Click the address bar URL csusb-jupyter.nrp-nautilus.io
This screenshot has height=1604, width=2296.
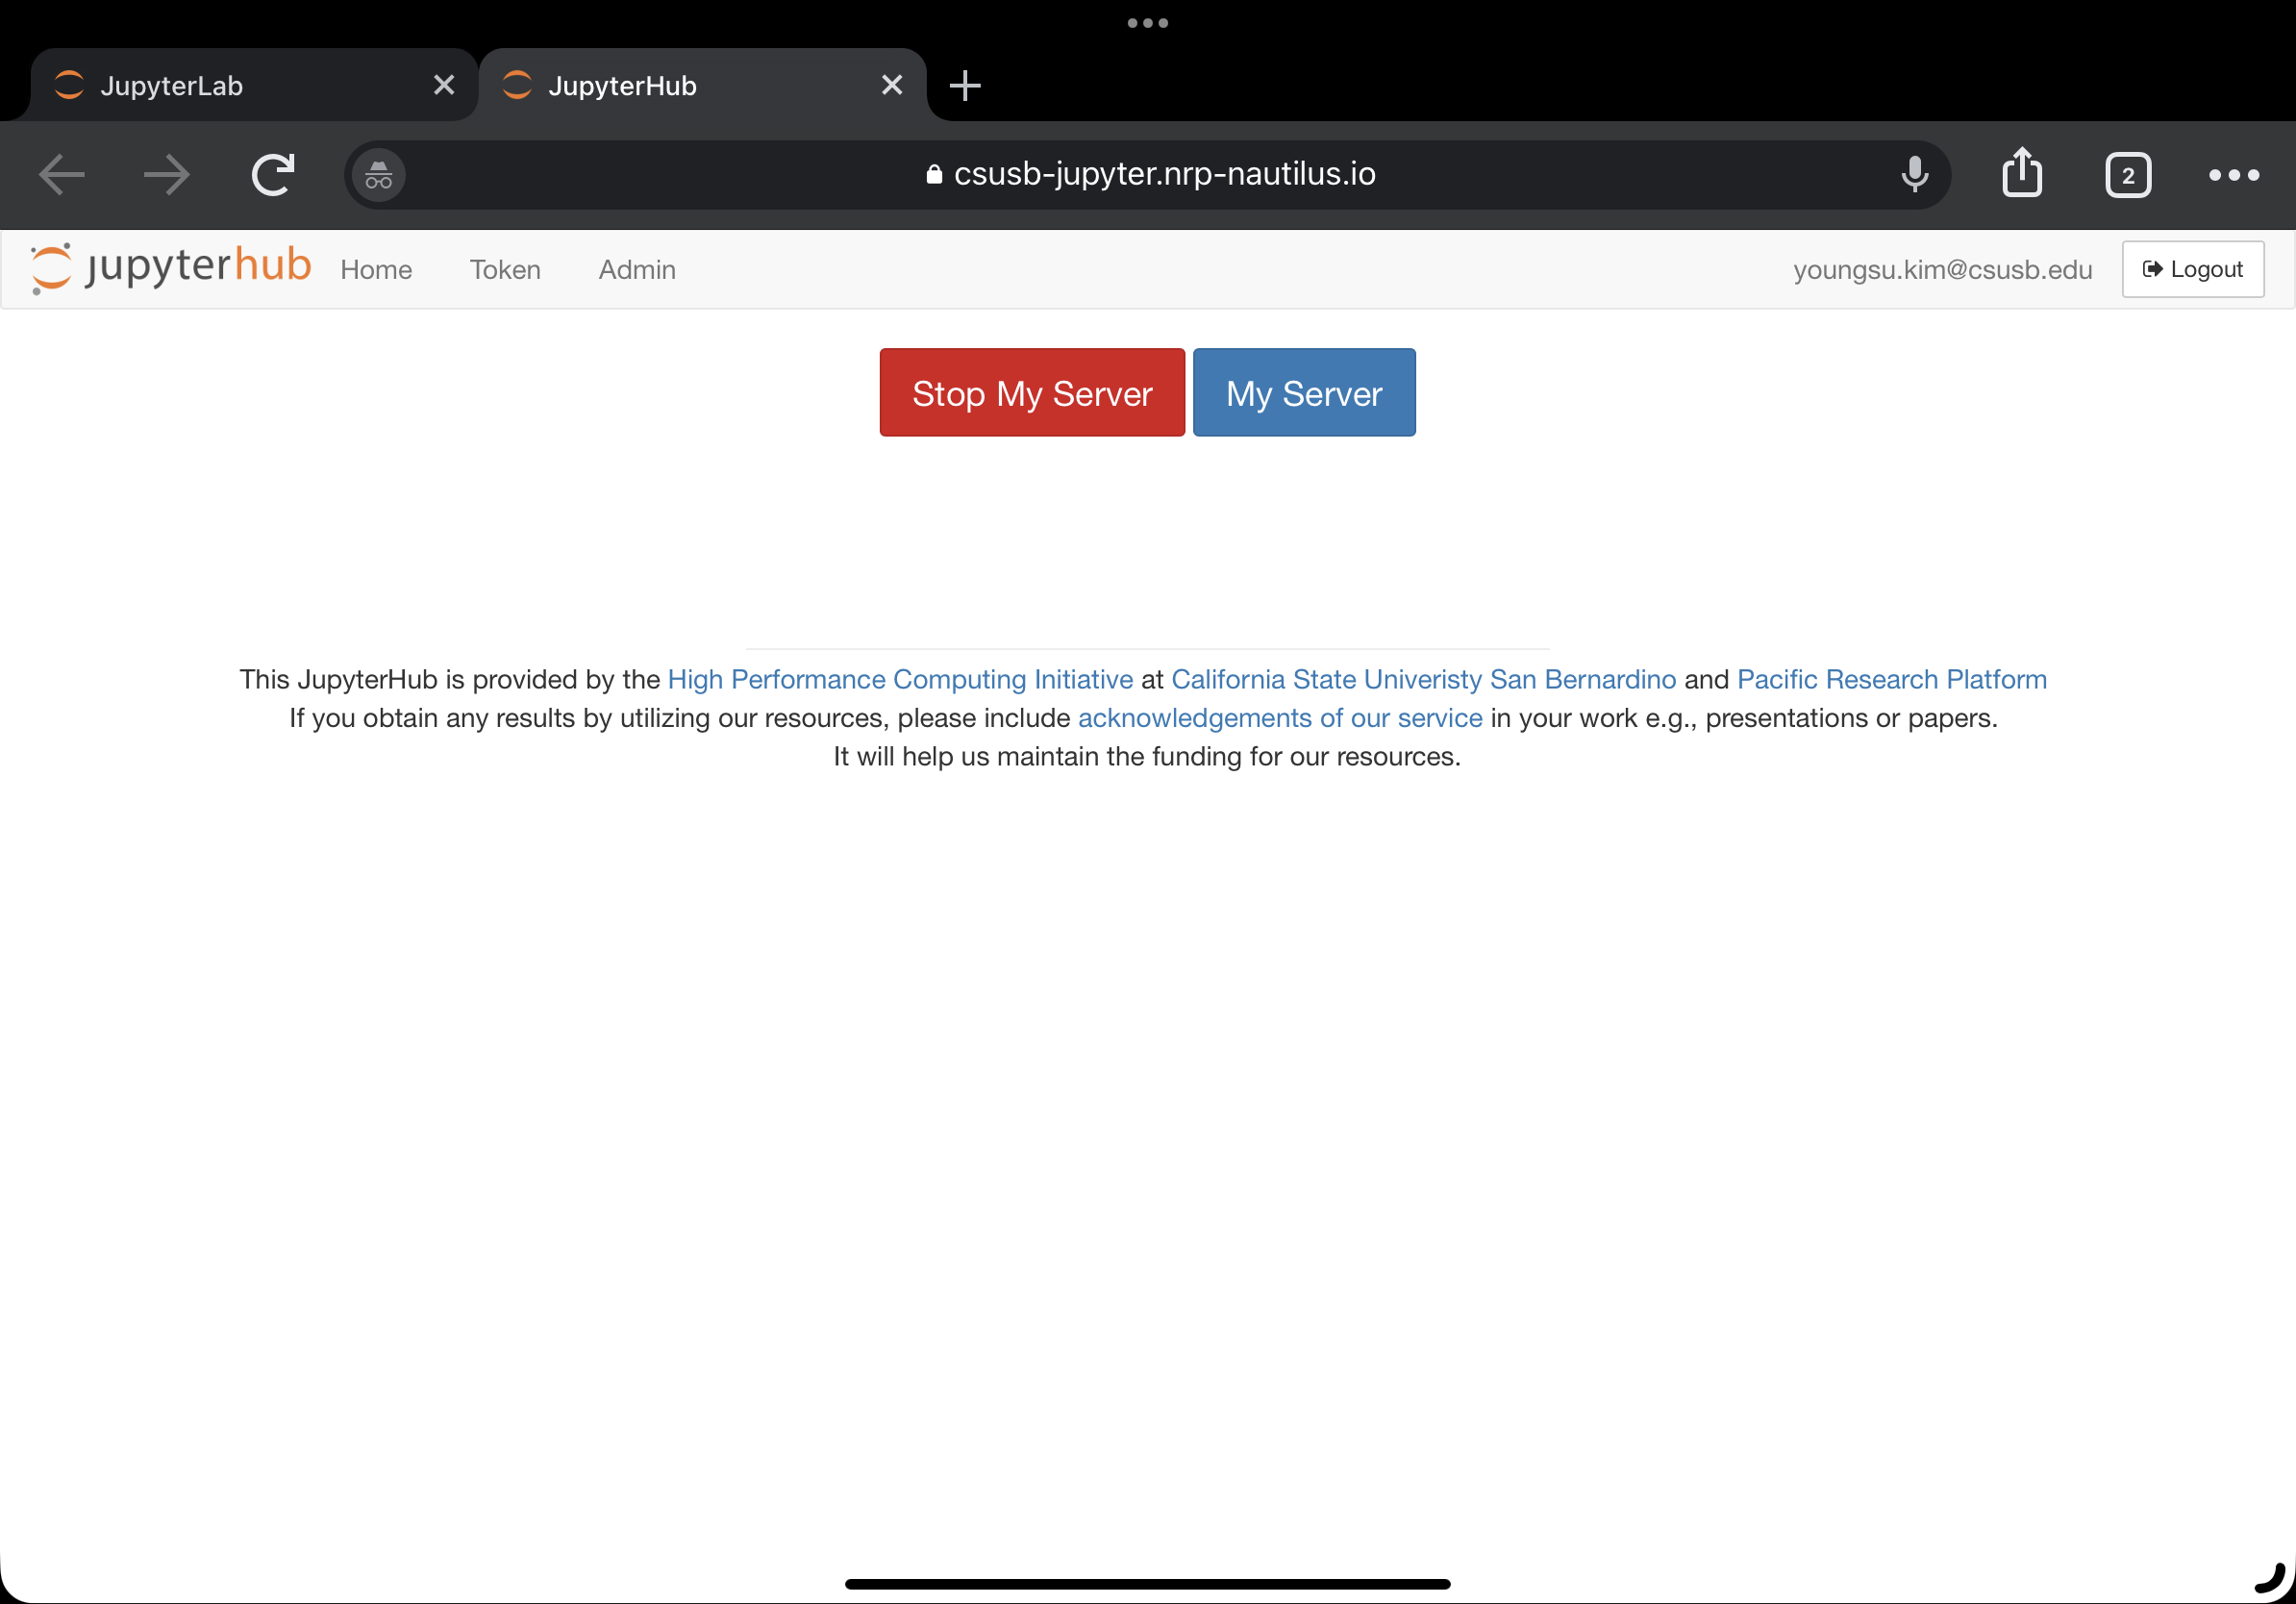1164,175
